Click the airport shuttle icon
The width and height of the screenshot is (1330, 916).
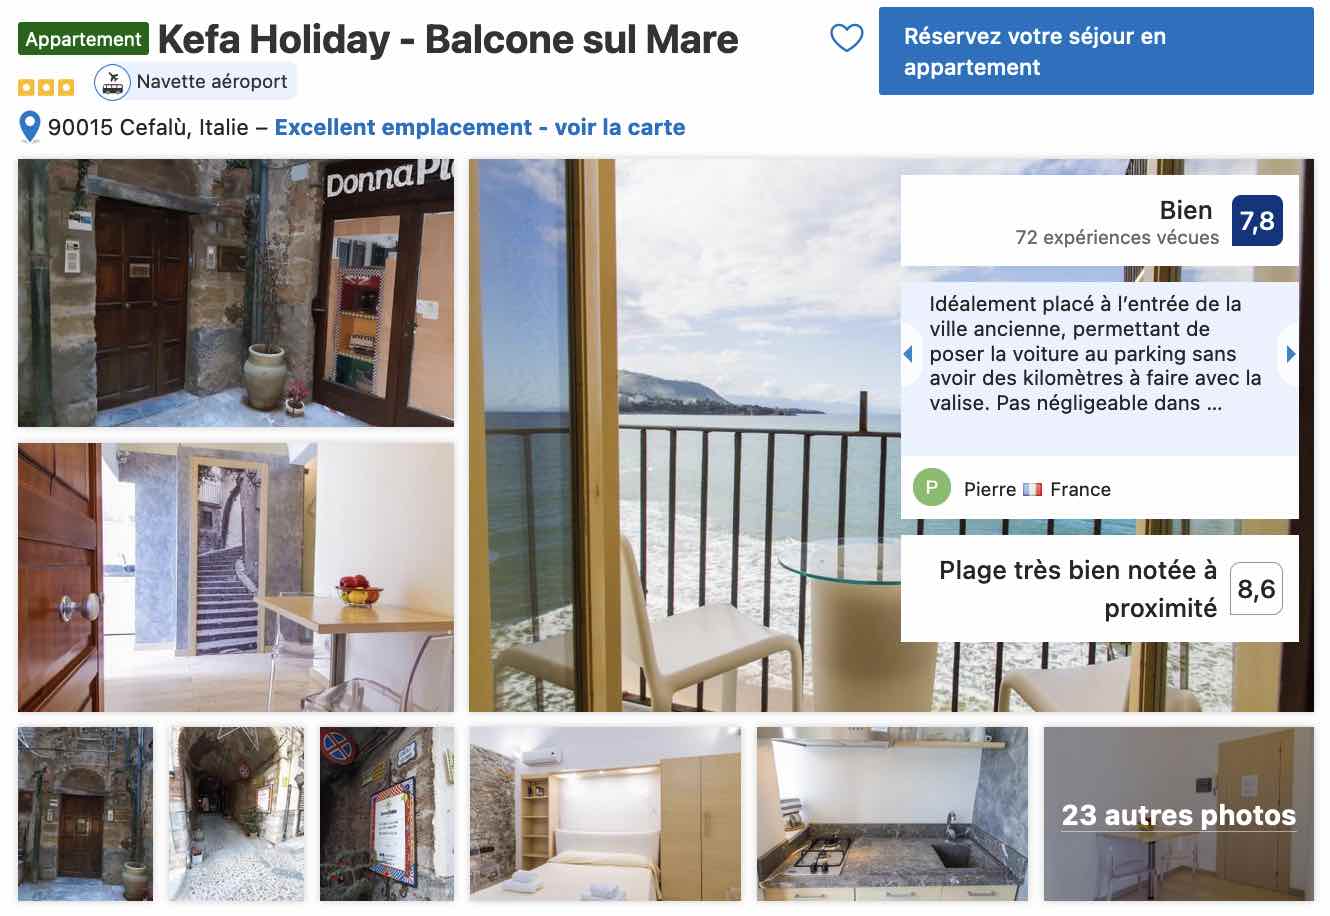click(113, 82)
